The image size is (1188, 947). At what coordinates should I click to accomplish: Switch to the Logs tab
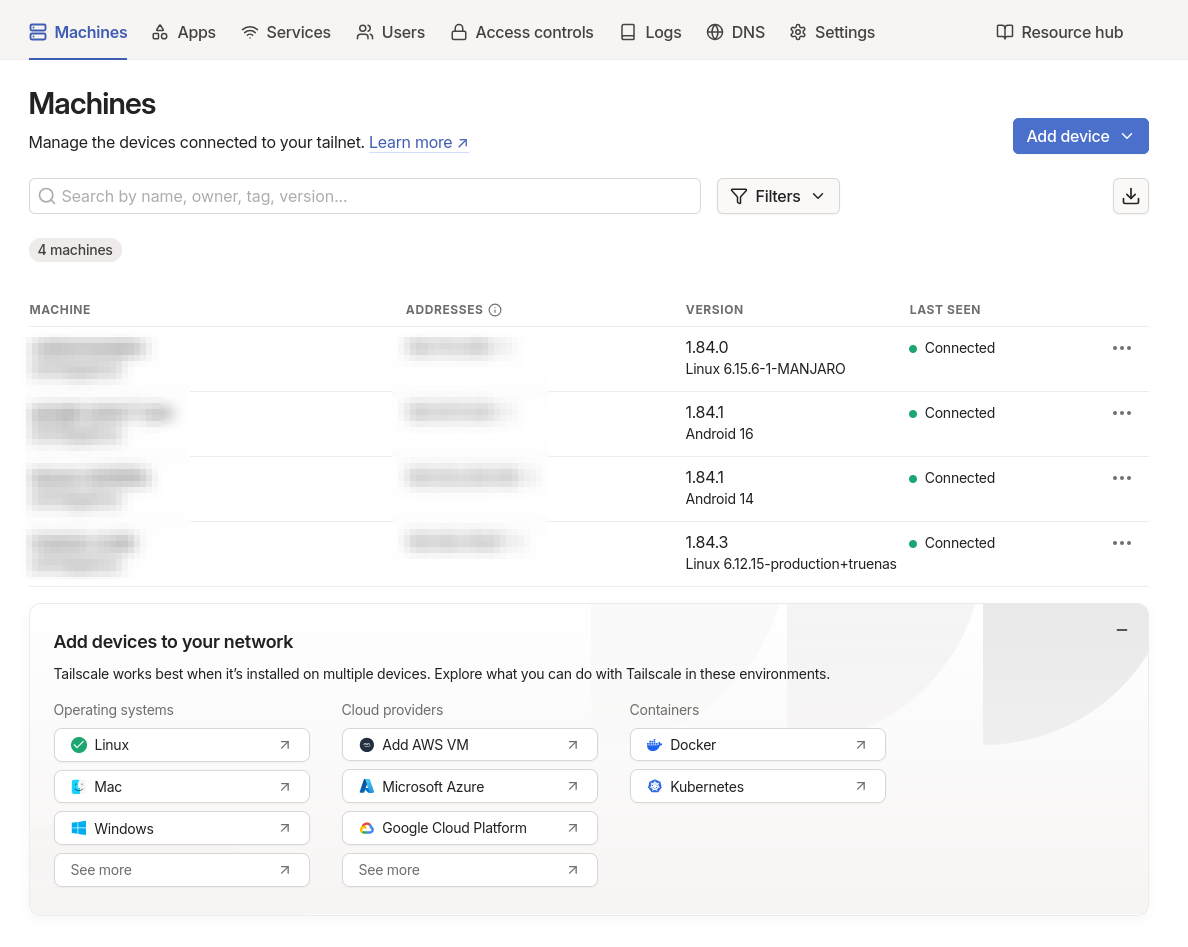coord(651,33)
